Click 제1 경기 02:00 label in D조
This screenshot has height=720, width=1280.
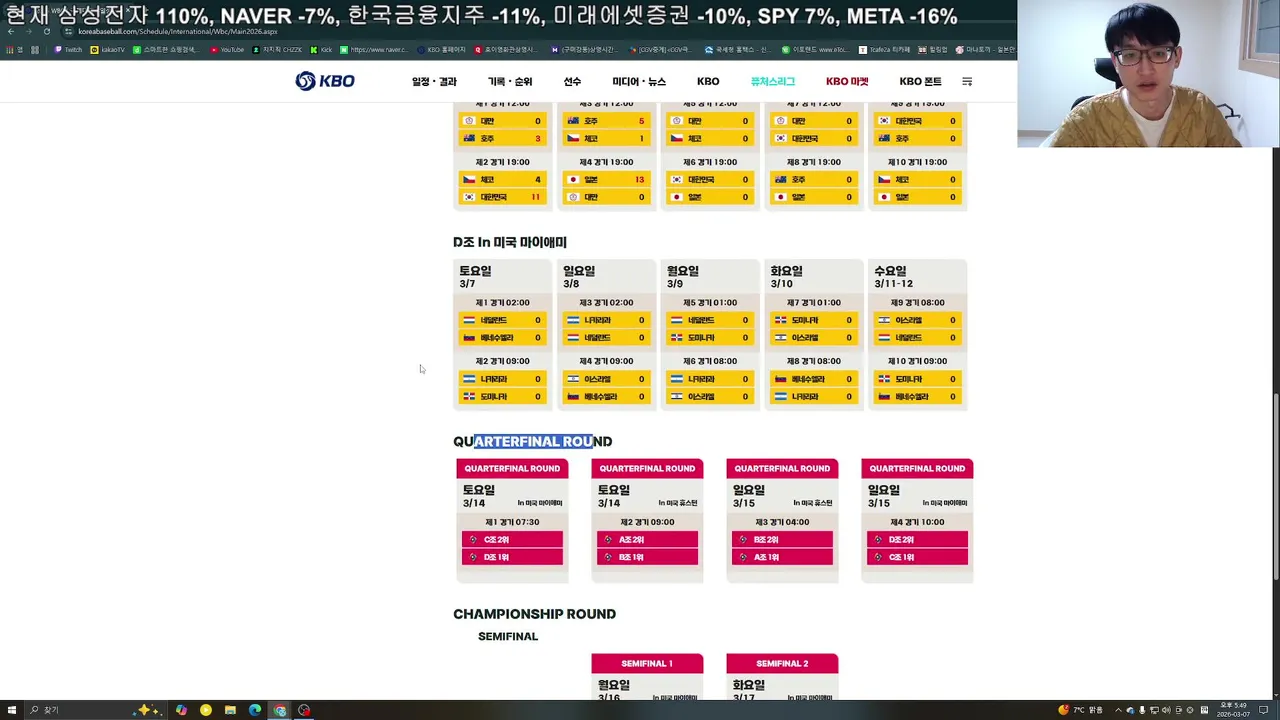click(x=502, y=302)
